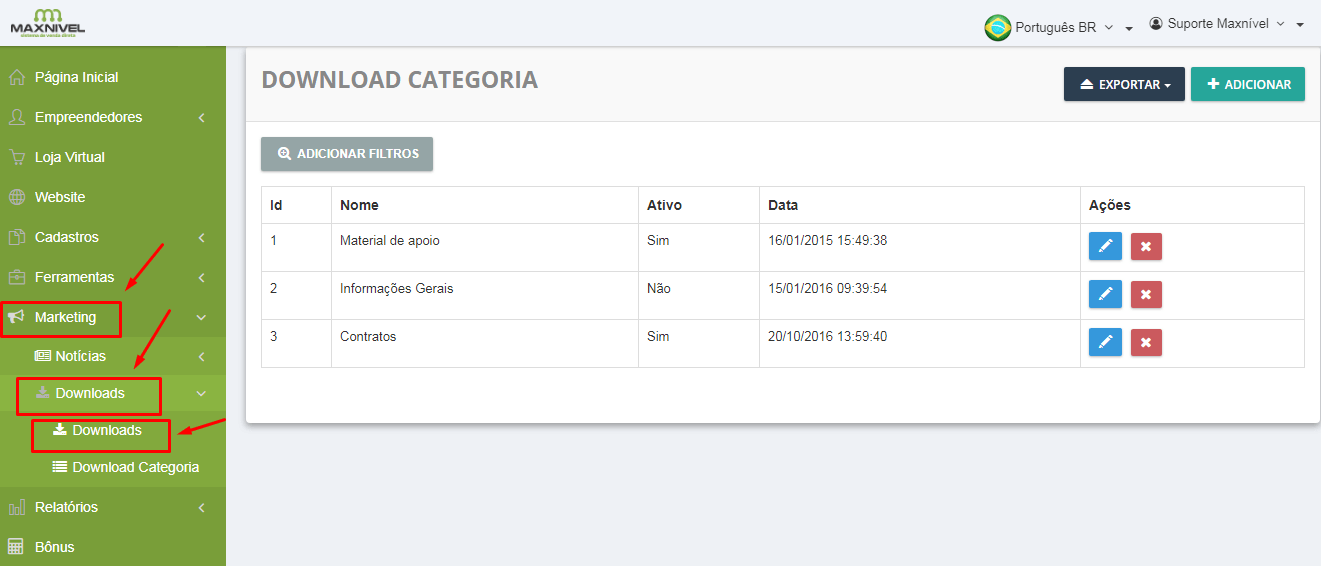Screen dimensions: 1321x566
Task: Click the Bônus calculator icon
Action: 16,547
